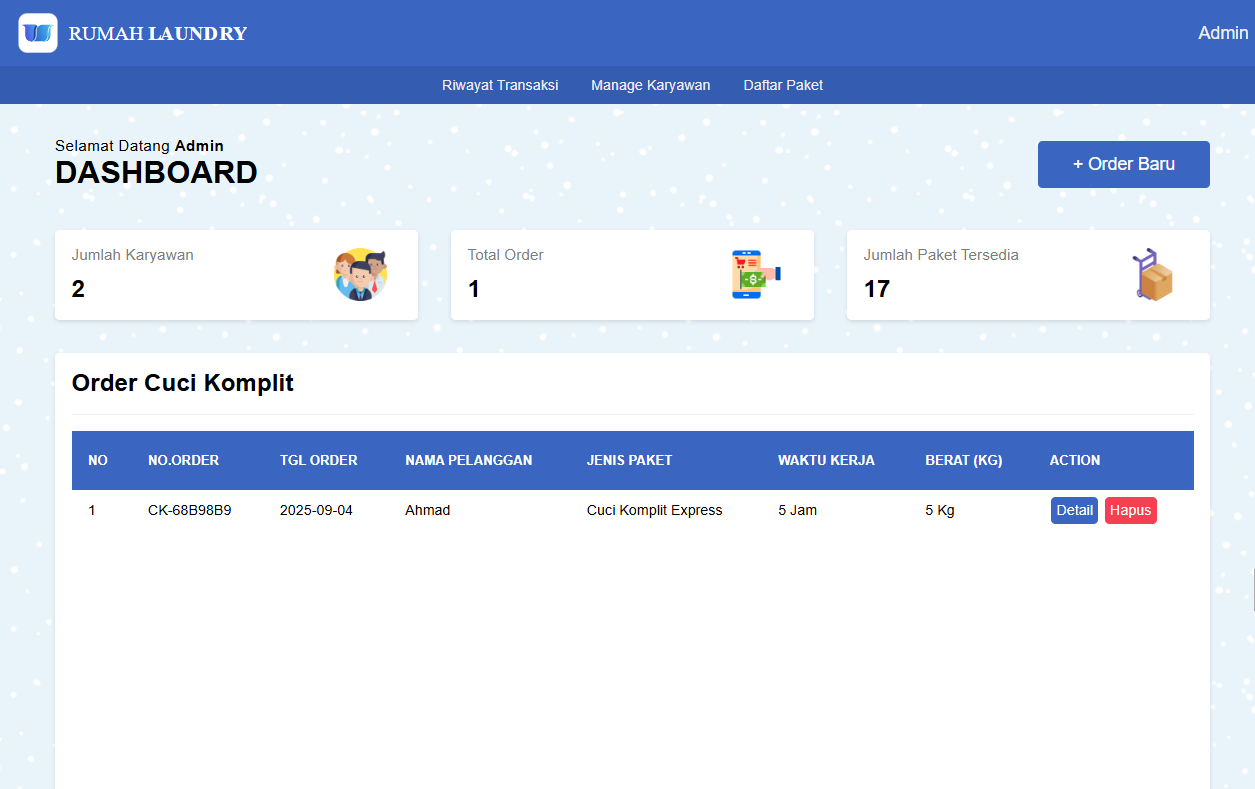Click the TGL ORDER column header
The image size is (1255, 789).
click(x=318, y=460)
